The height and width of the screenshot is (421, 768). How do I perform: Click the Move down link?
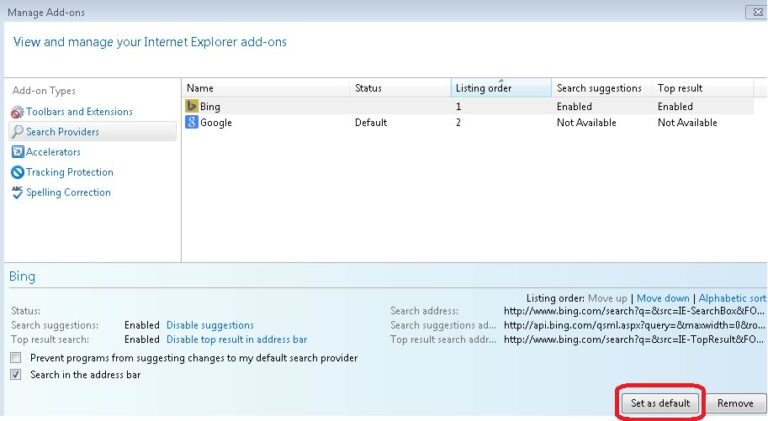[x=663, y=299]
